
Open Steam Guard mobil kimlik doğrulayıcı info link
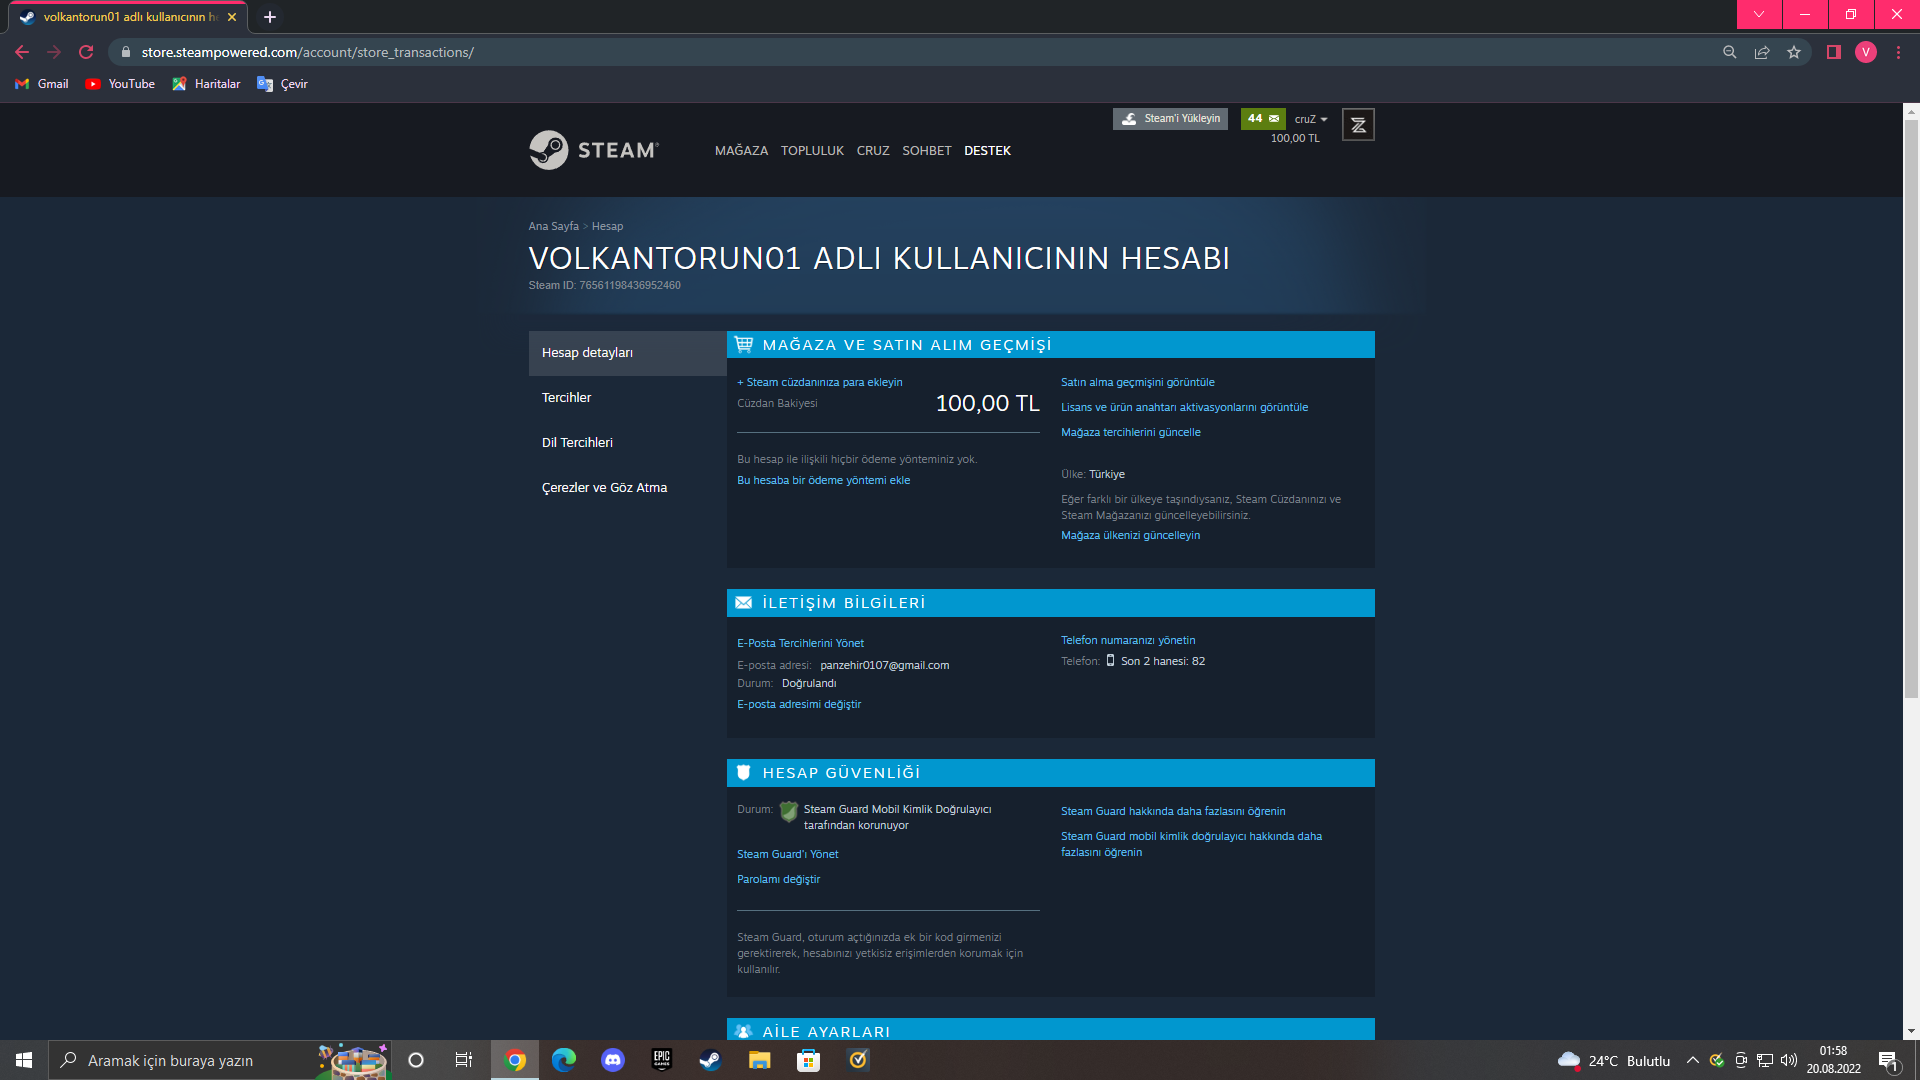[x=1191, y=844]
